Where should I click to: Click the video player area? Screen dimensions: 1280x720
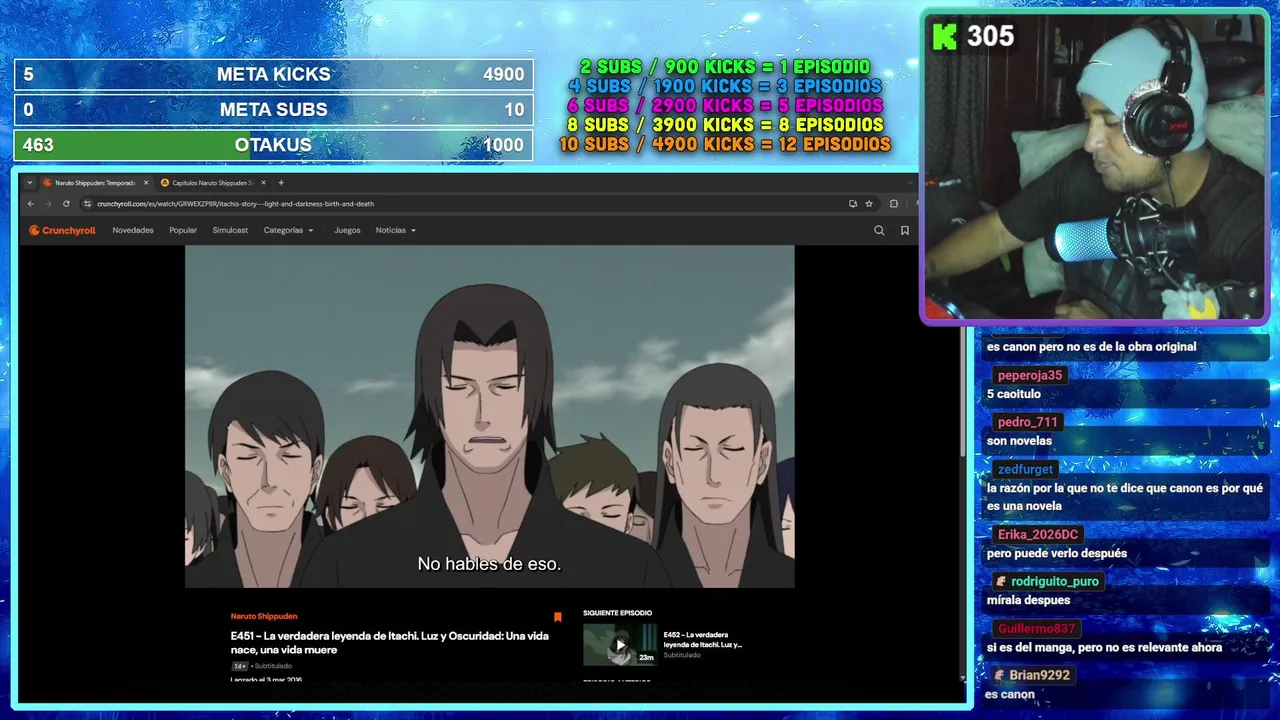pyautogui.click(x=489, y=416)
